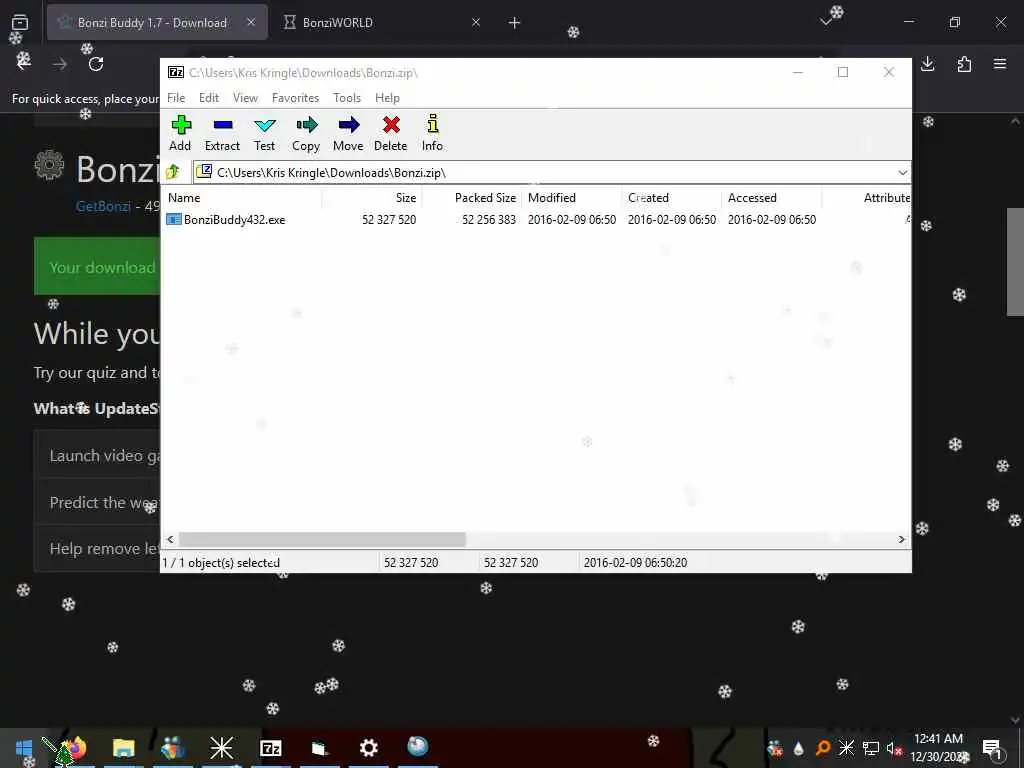Click the Test archive icon
Viewport: 1024px width, 768px height.
coord(264,133)
